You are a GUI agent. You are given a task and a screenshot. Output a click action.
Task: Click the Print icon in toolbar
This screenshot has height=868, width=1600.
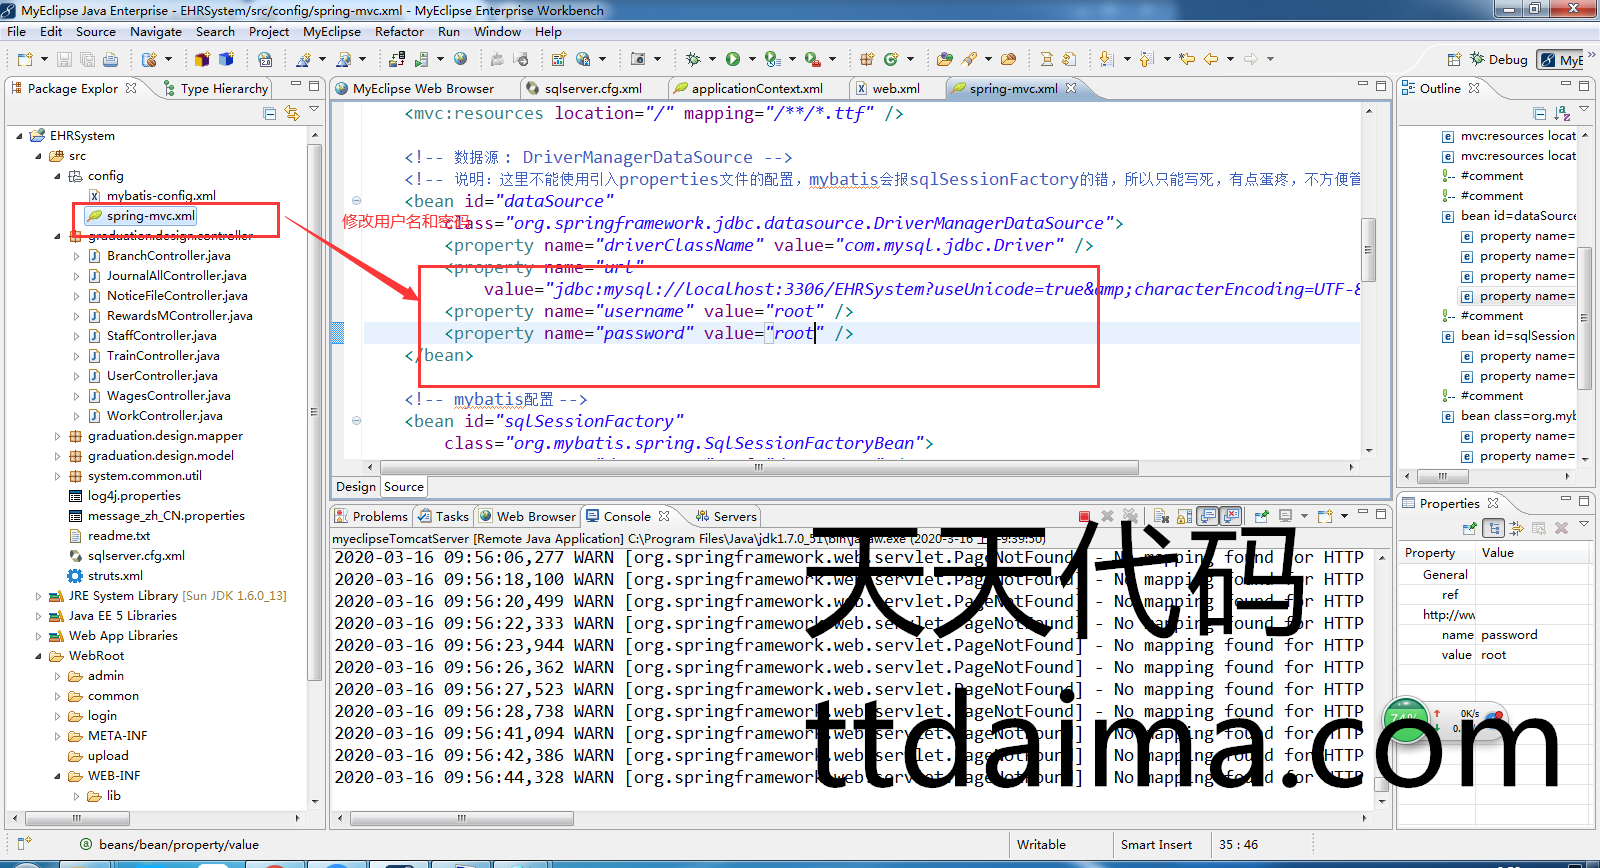[x=110, y=60]
